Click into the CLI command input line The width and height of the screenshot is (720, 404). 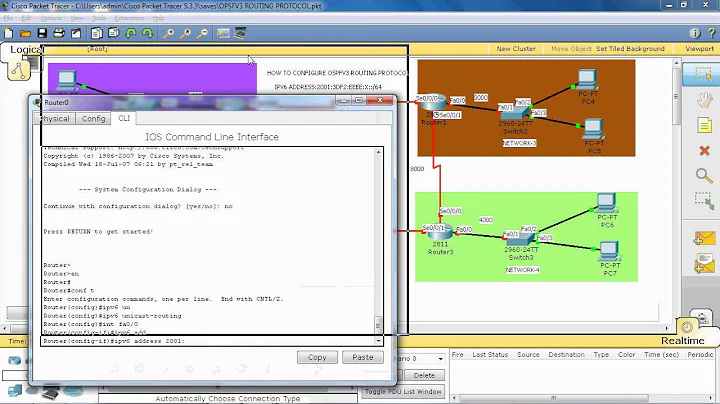pos(208,341)
